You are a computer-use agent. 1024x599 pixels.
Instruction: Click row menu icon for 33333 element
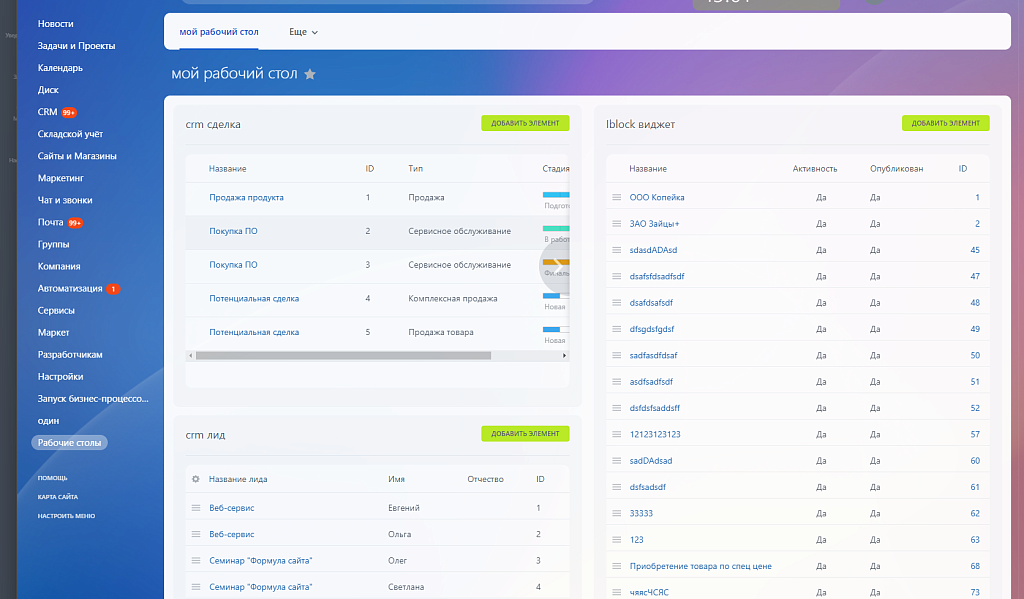coord(617,513)
